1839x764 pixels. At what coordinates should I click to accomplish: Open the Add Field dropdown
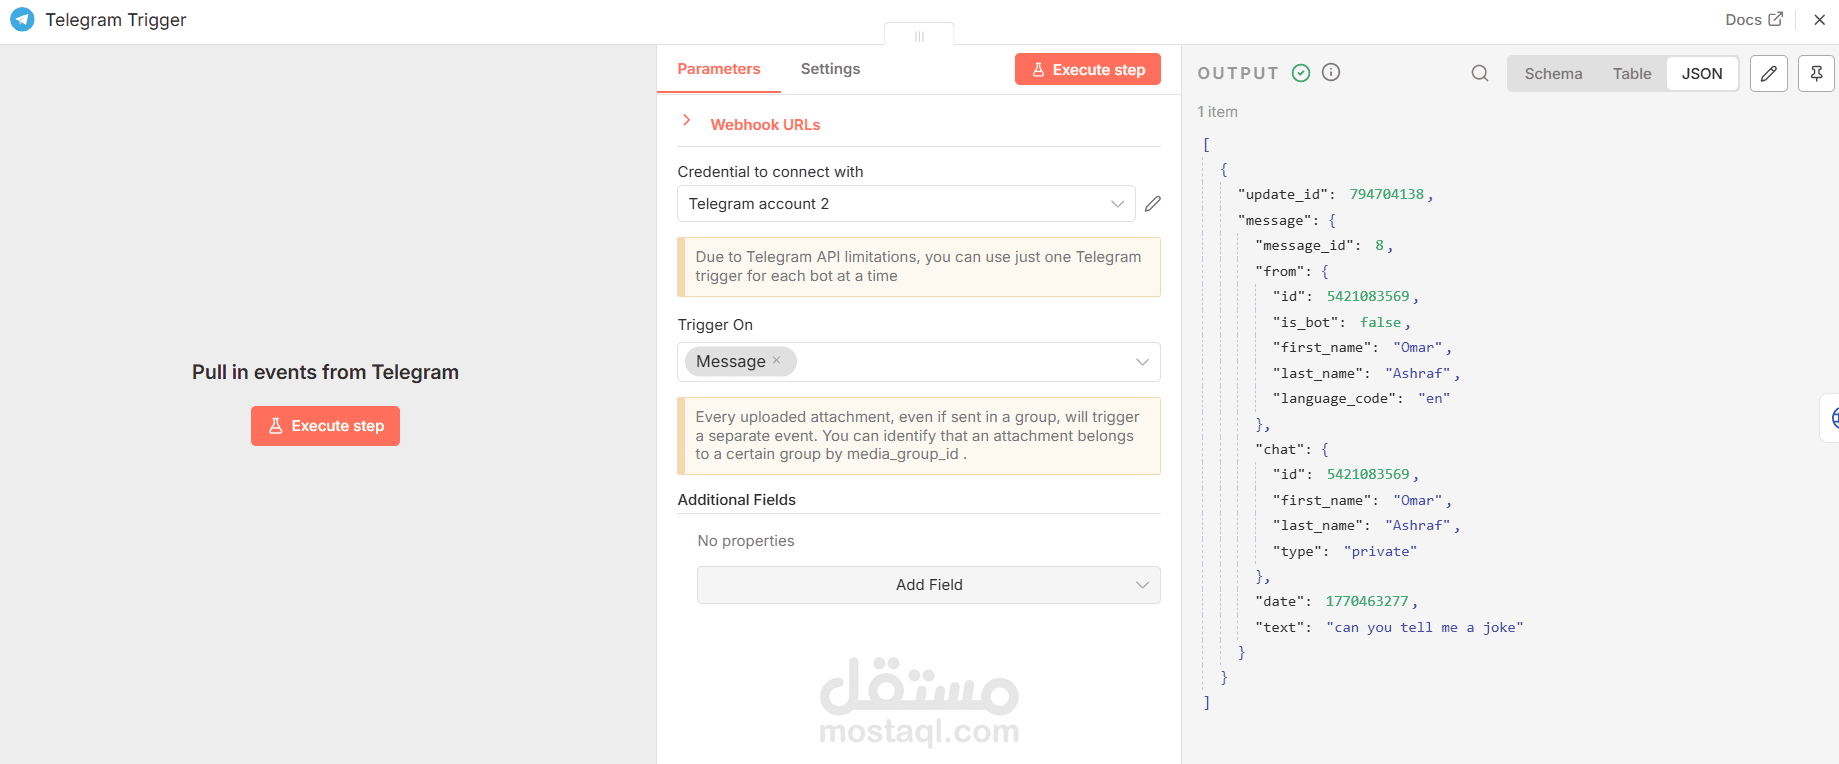[929, 585]
